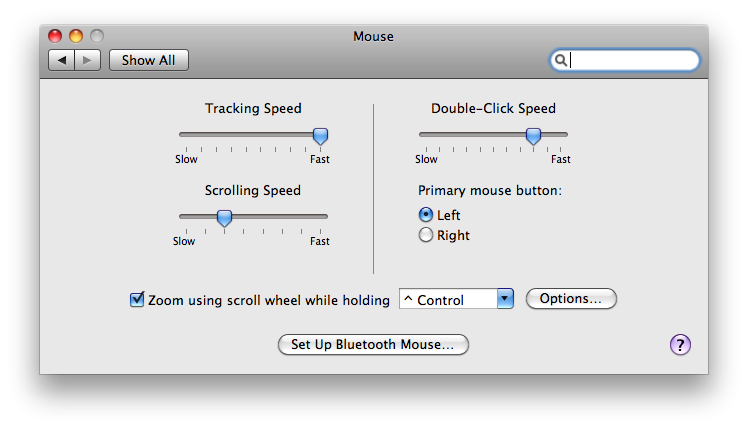This screenshot has height=429, width=748.
Task: Select Left as primary mouse button
Action: pos(426,215)
